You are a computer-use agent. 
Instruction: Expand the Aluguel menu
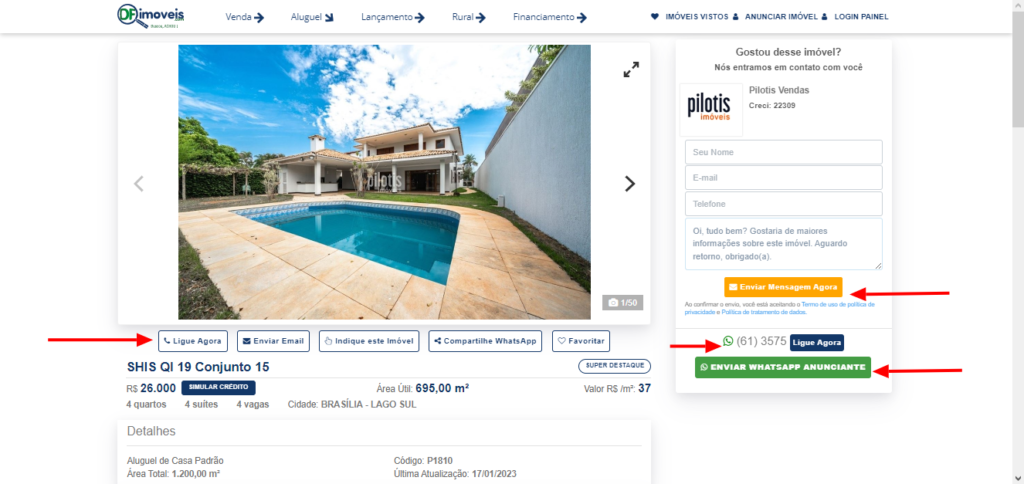(x=312, y=18)
